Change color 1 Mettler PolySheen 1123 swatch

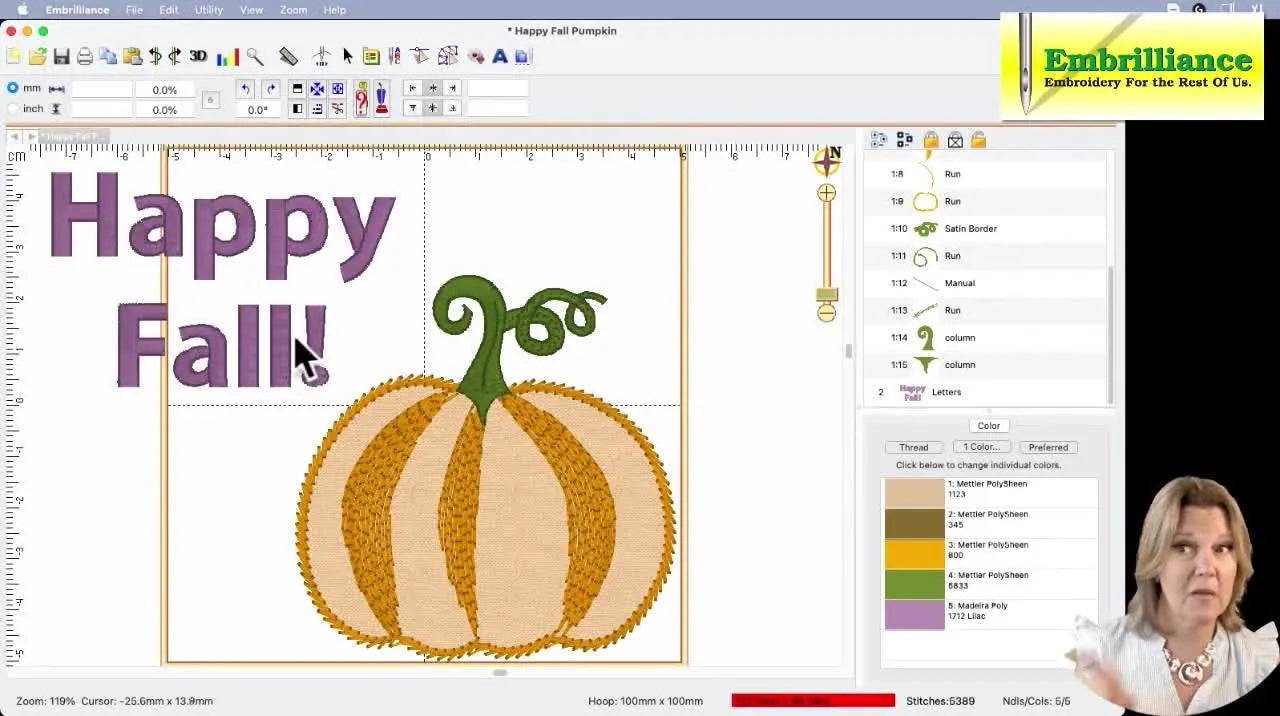(x=914, y=493)
